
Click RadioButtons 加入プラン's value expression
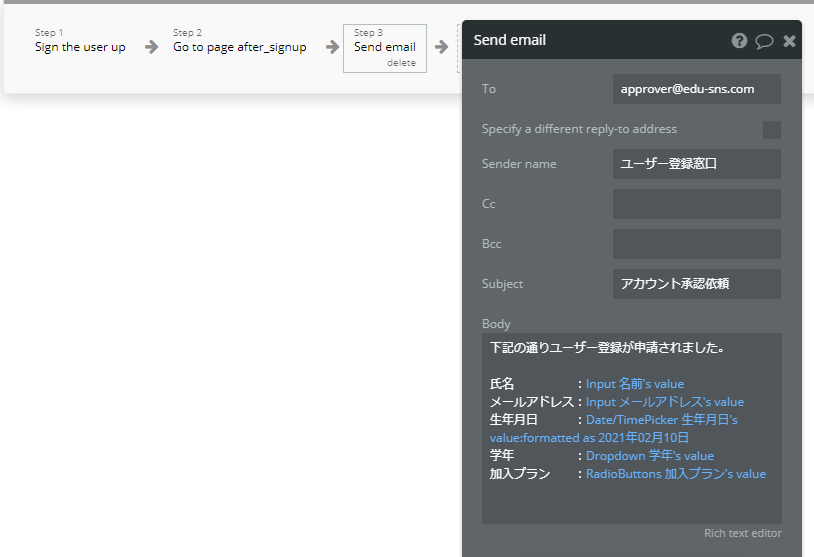coord(676,474)
